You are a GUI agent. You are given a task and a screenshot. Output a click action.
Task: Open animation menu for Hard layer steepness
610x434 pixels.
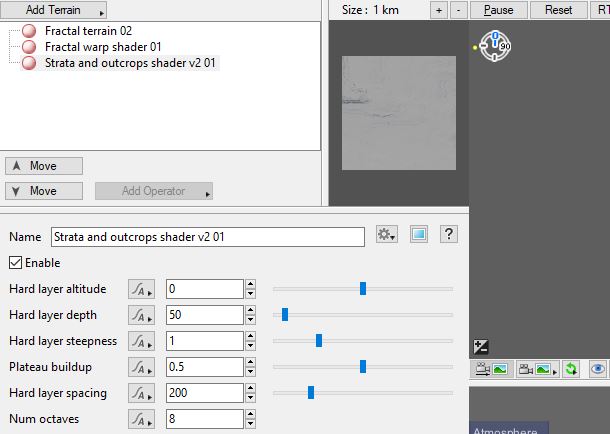pyautogui.click(x=141, y=341)
